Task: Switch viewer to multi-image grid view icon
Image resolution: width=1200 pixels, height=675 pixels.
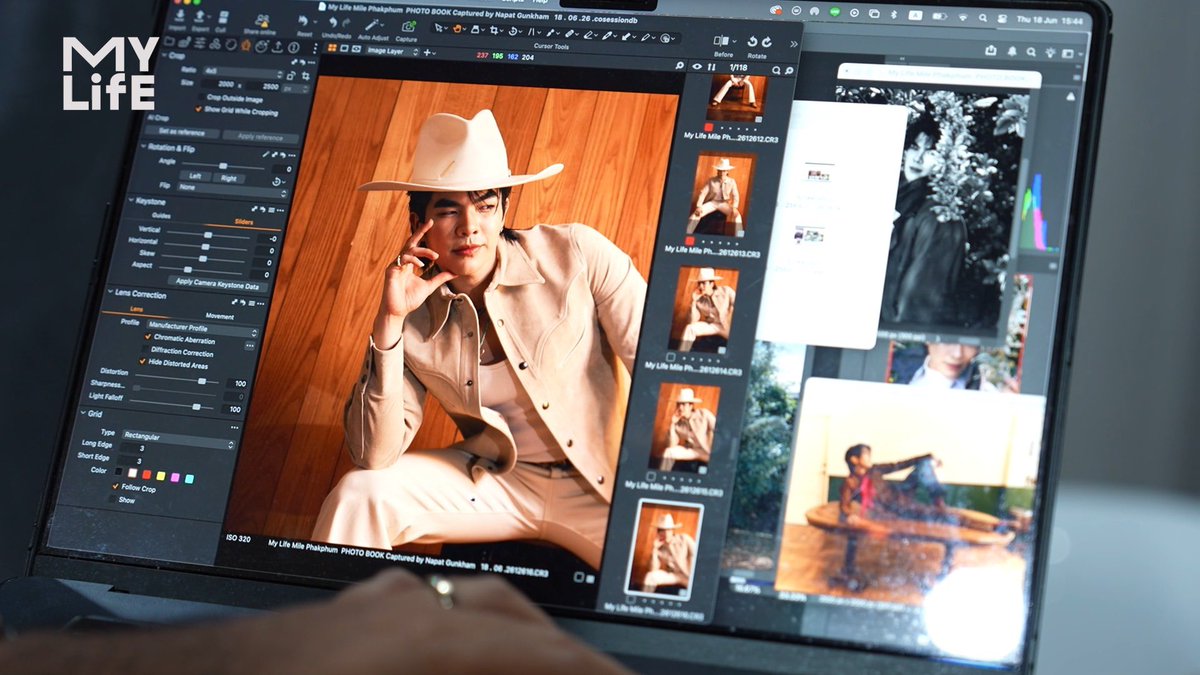Action: click(332, 48)
